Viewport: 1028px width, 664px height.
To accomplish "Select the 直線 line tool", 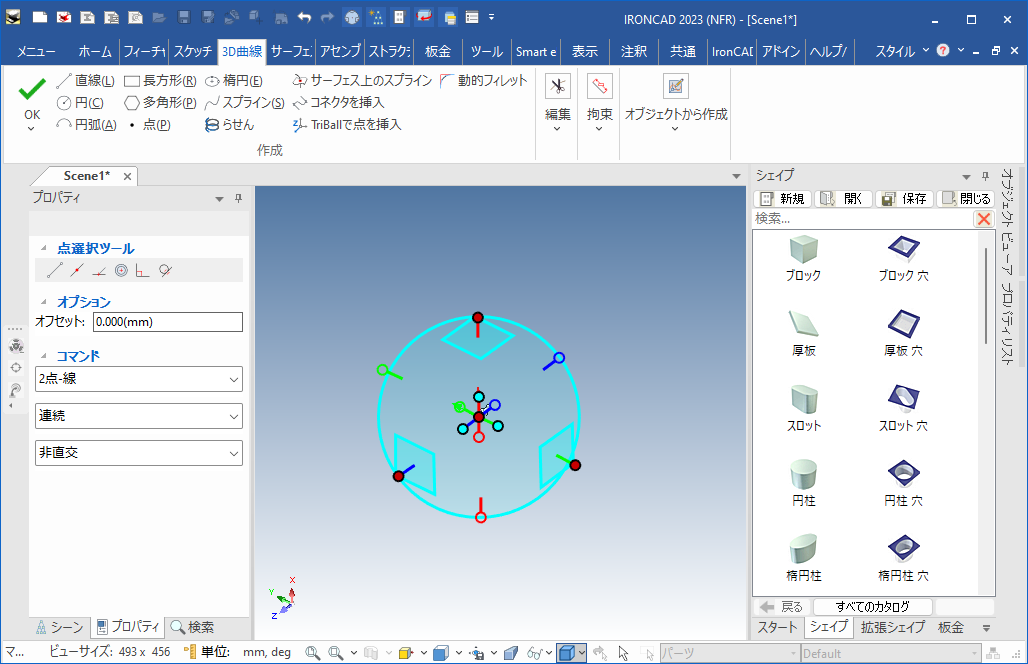I will pos(86,81).
